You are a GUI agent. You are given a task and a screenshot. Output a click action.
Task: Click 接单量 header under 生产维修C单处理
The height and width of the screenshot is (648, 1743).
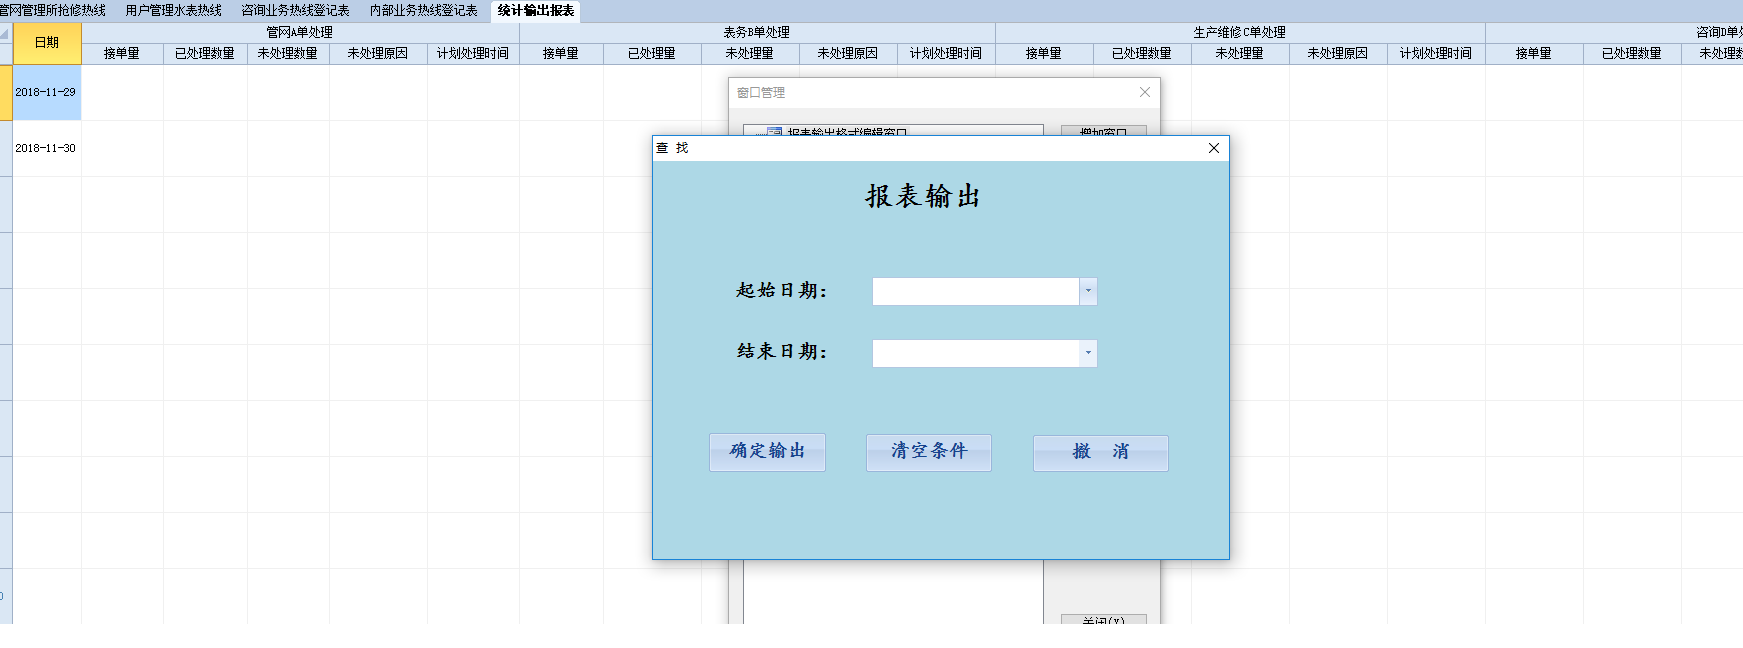click(x=1044, y=54)
